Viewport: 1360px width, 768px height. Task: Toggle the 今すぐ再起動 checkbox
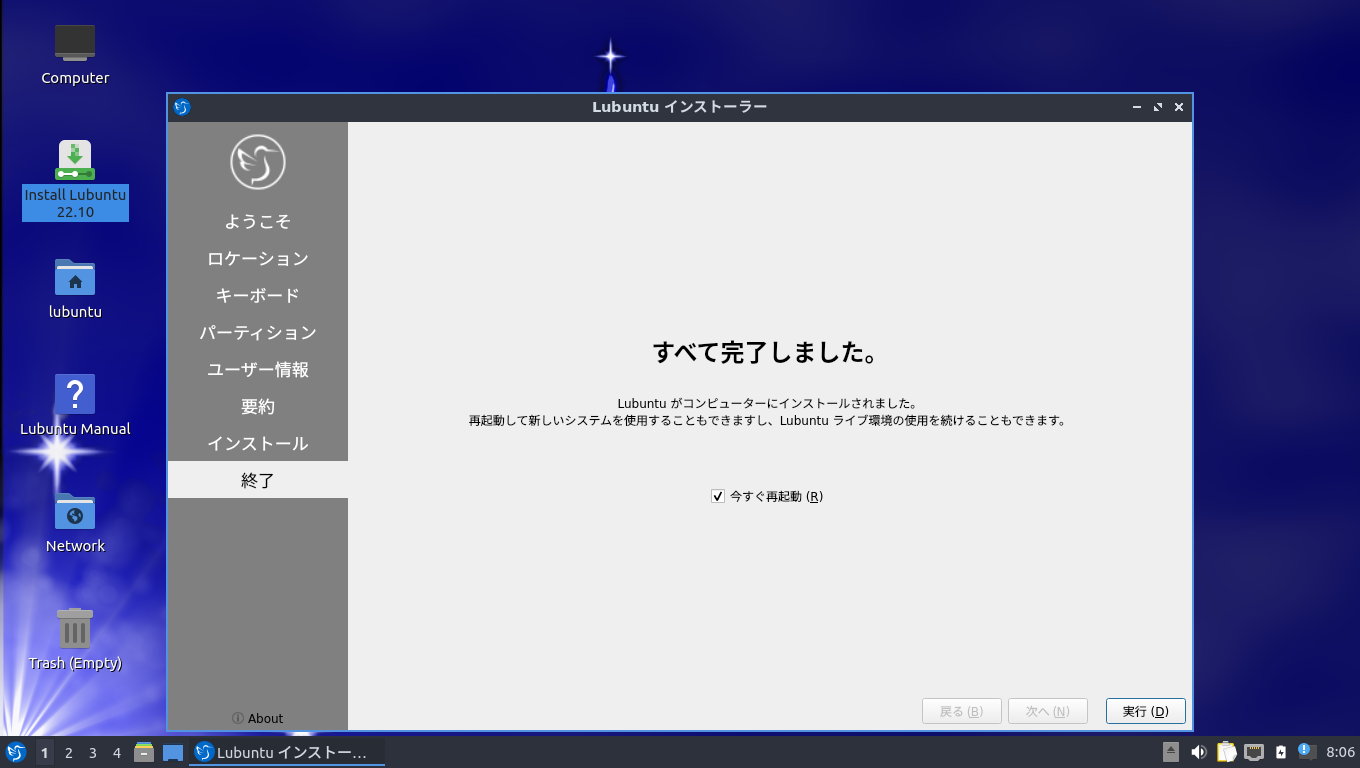pyautogui.click(x=717, y=496)
